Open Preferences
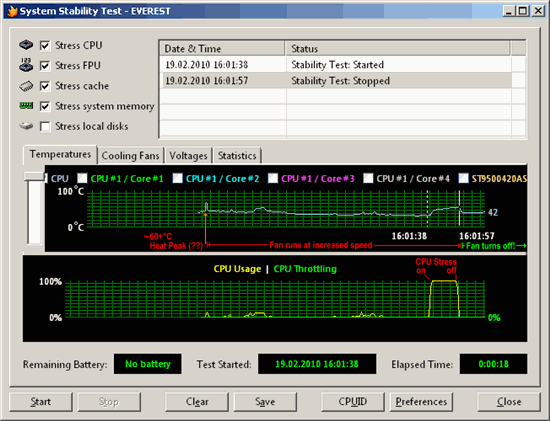550x421 pixels. (x=421, y=402)
